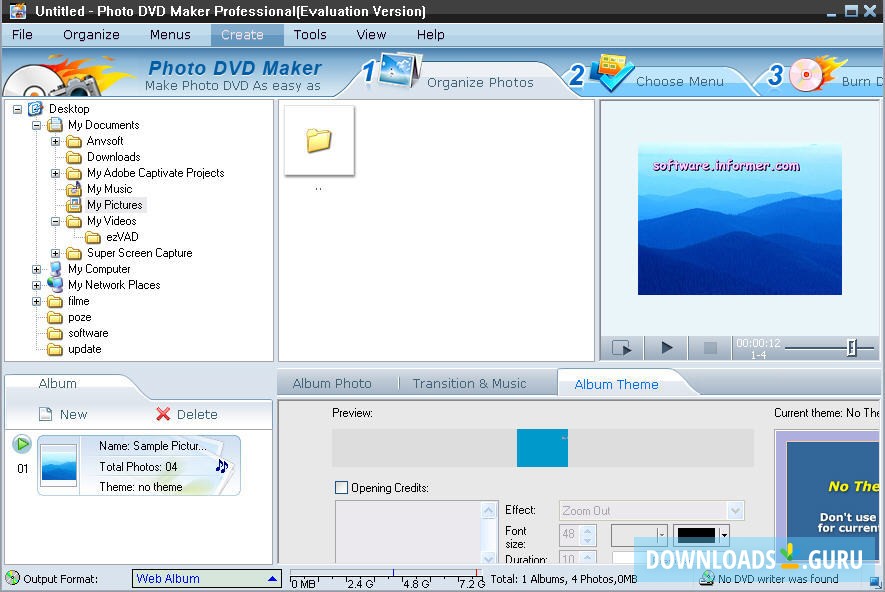Open the Effect dropdown showing Zoom Out
885x592 pixels.
733,510
